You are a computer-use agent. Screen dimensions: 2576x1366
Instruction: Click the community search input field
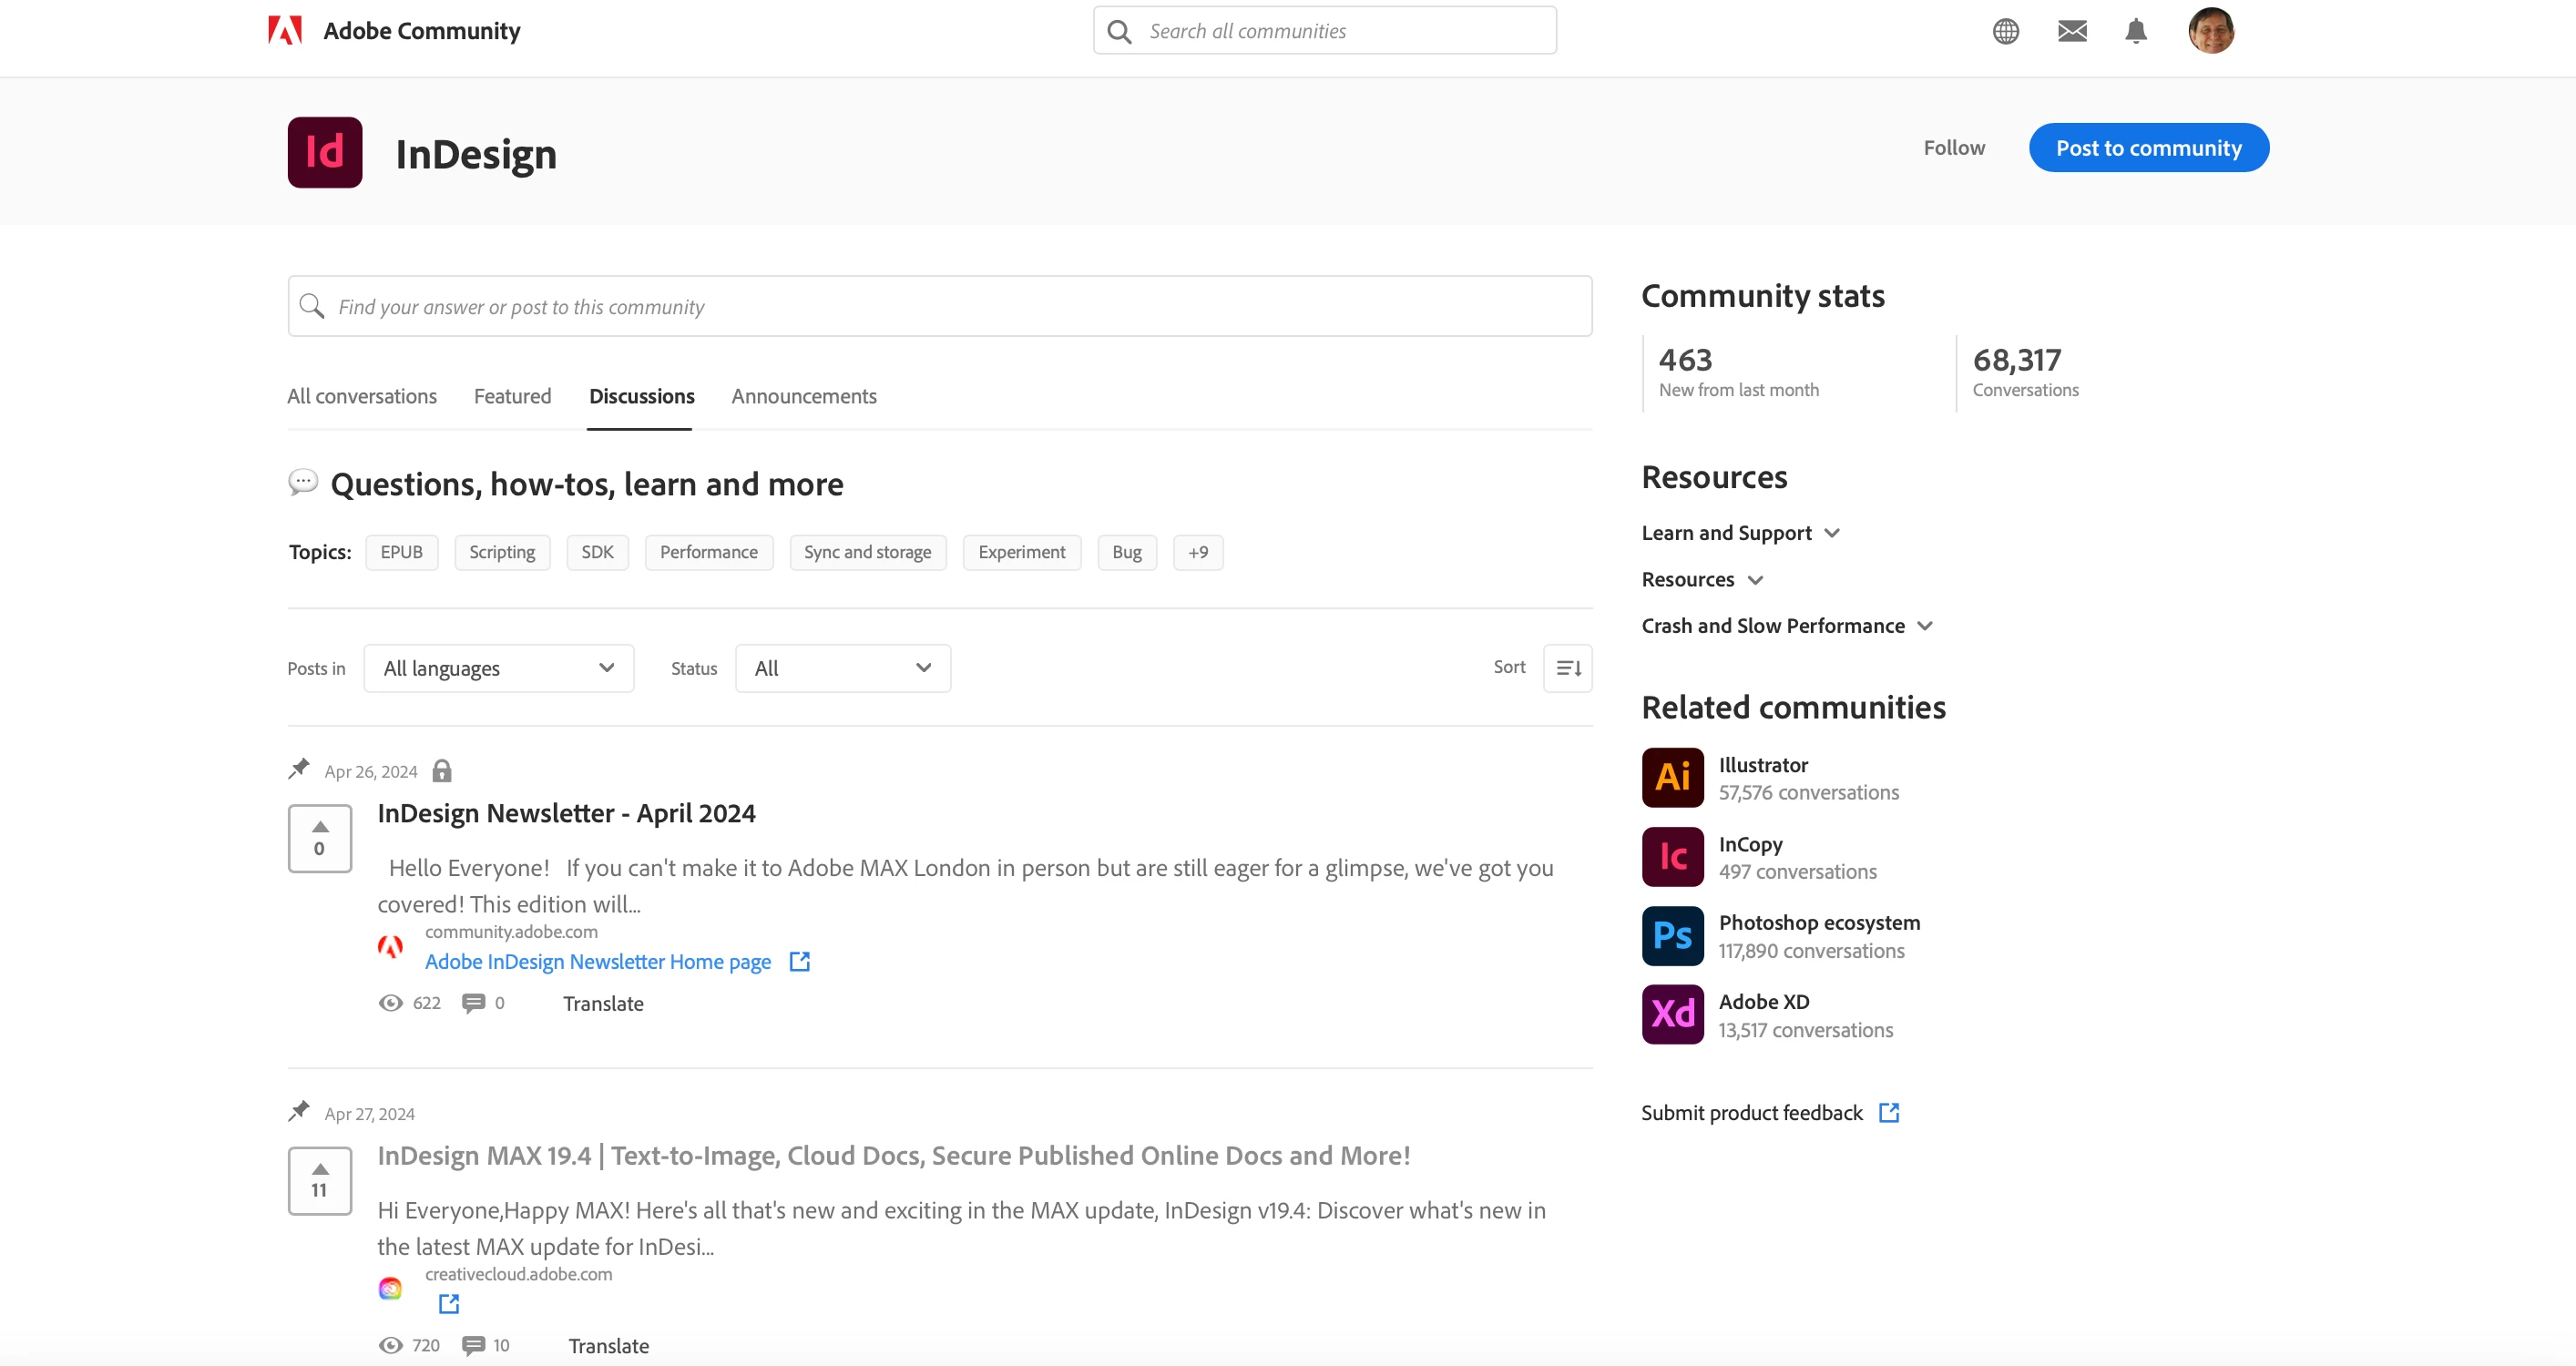[940, 307]
